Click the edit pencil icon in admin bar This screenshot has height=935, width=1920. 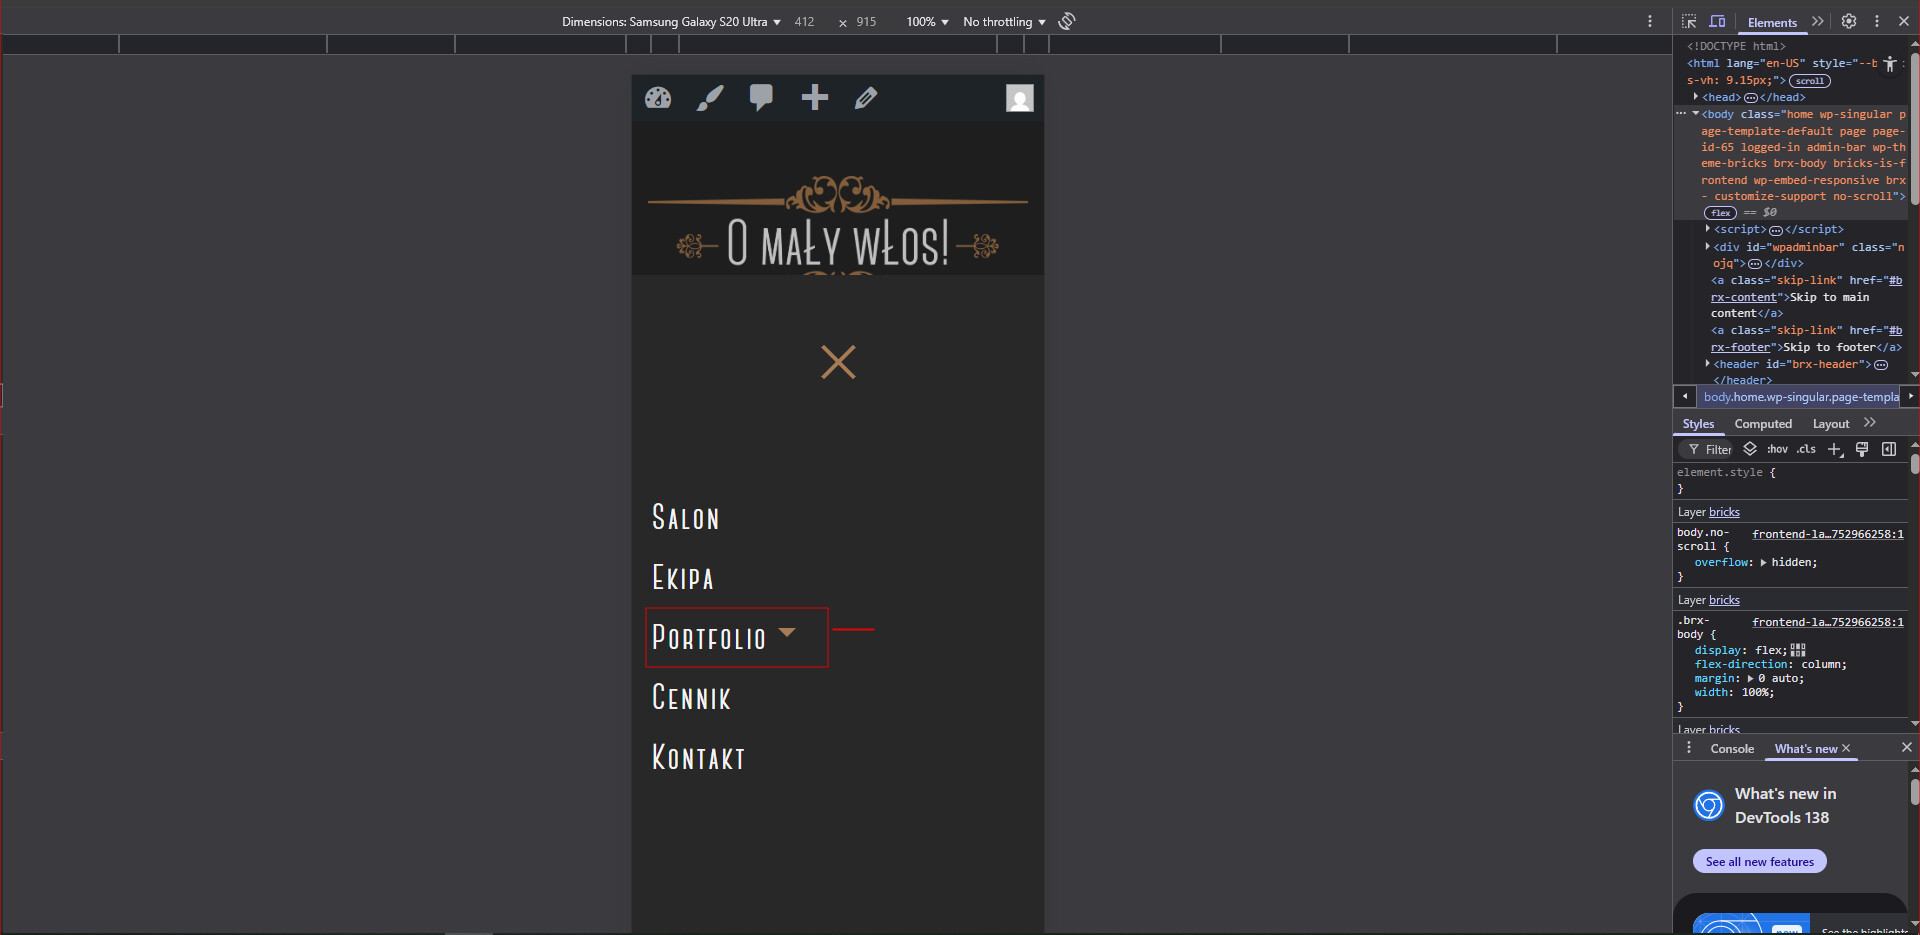(x=866, y=97)
